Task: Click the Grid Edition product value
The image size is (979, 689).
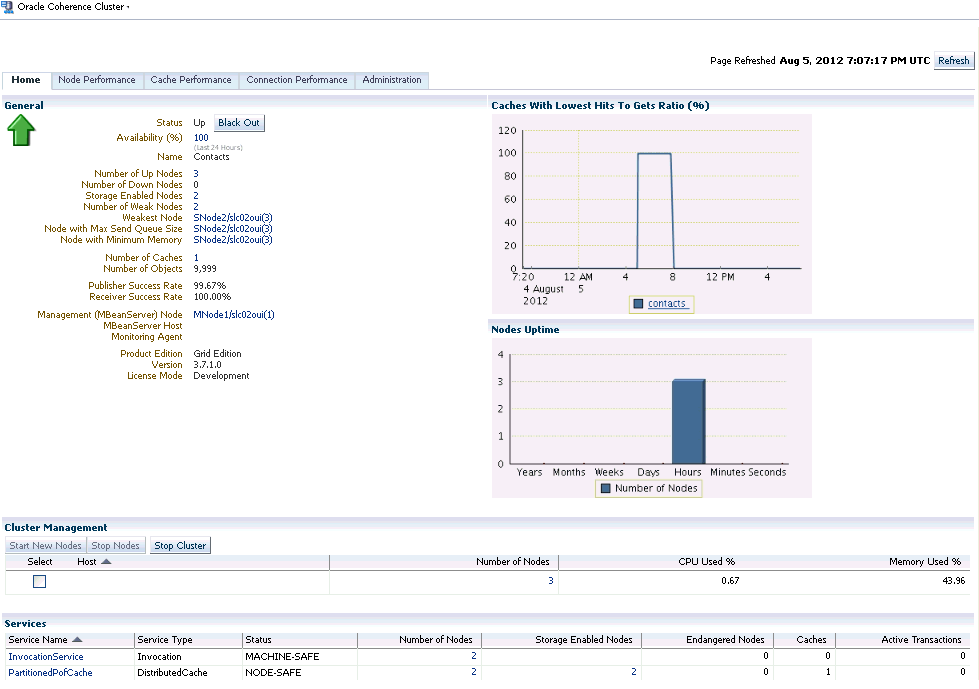Action: (x=217, y=354)
